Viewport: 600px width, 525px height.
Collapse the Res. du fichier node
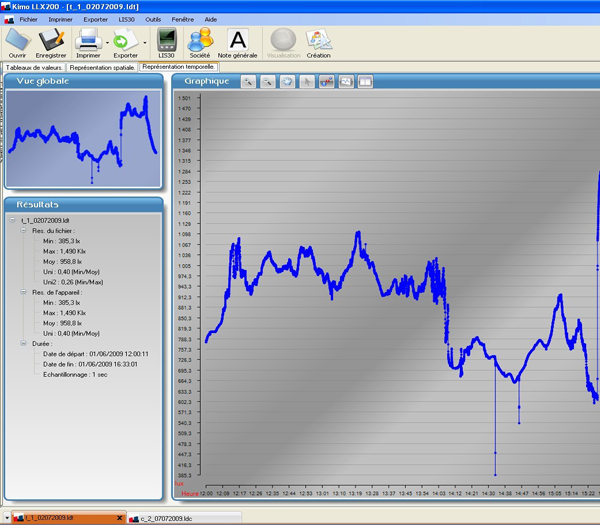(x=23, y=230)
